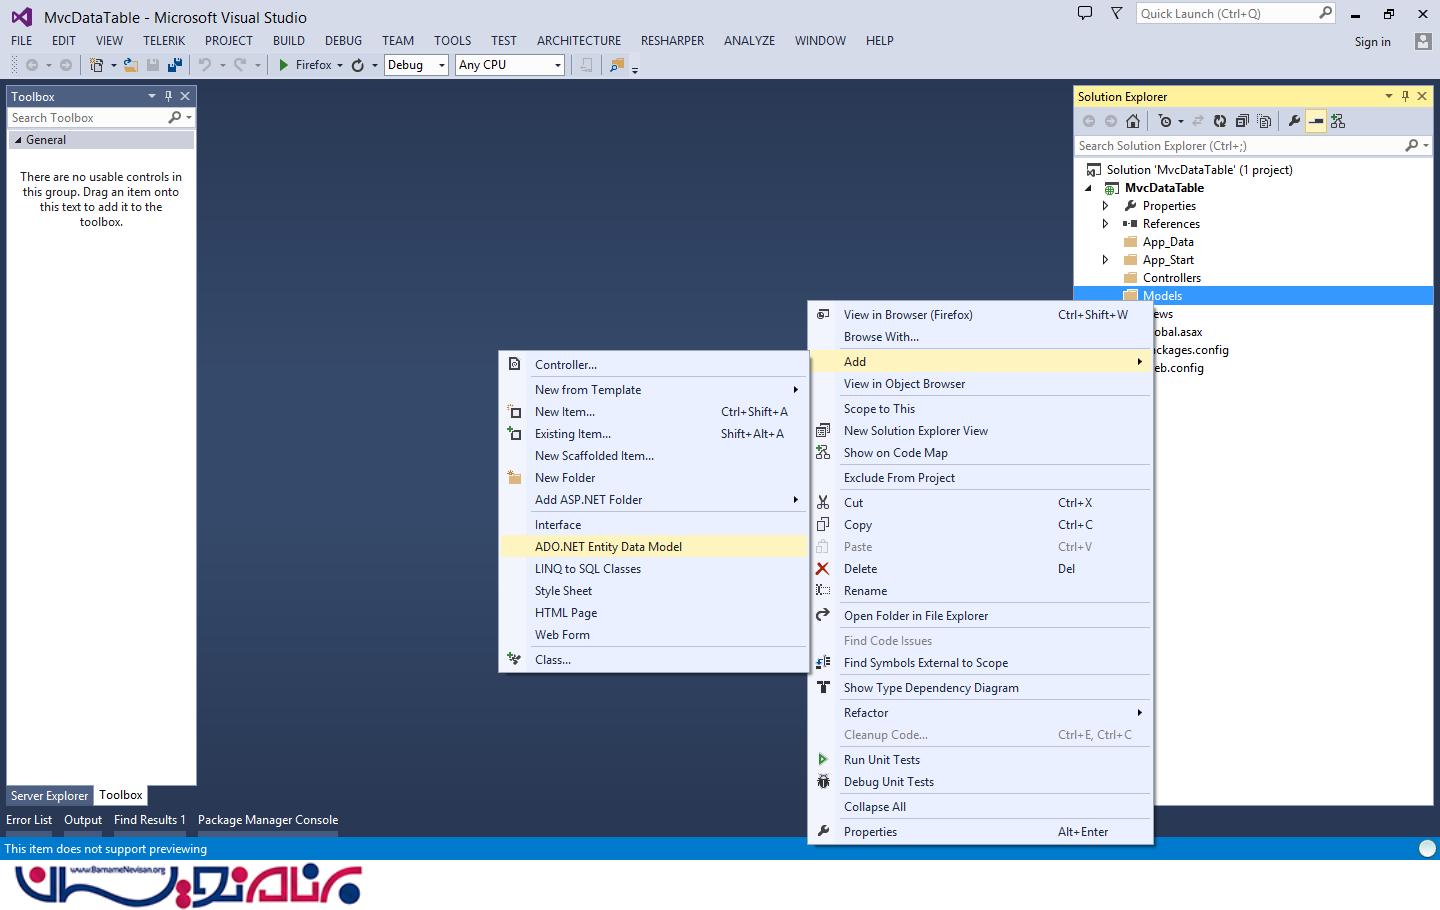The width and height of the screenshot is (1440, 910).
Task: Click the Sign in link
Action: [1372, 42]
